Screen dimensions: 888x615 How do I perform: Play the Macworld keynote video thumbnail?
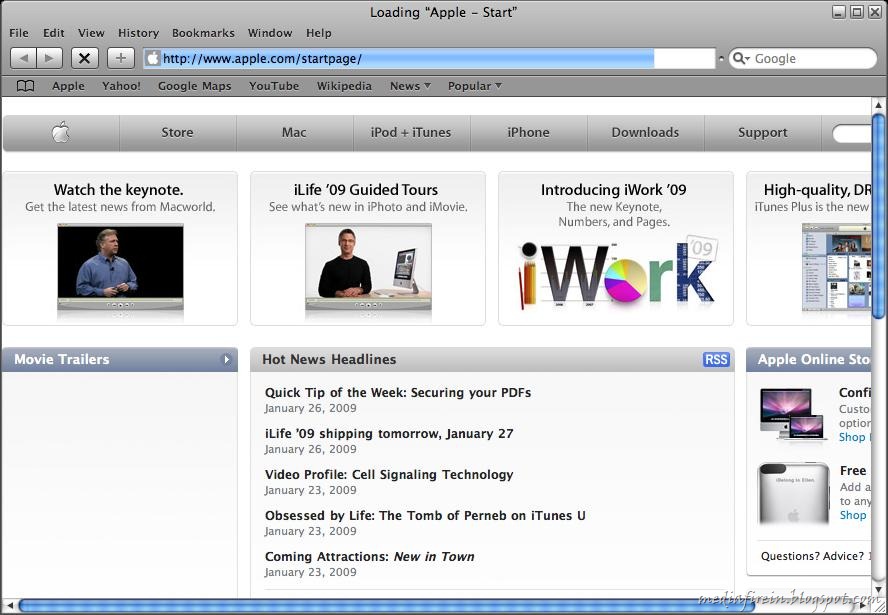(120, 263)
